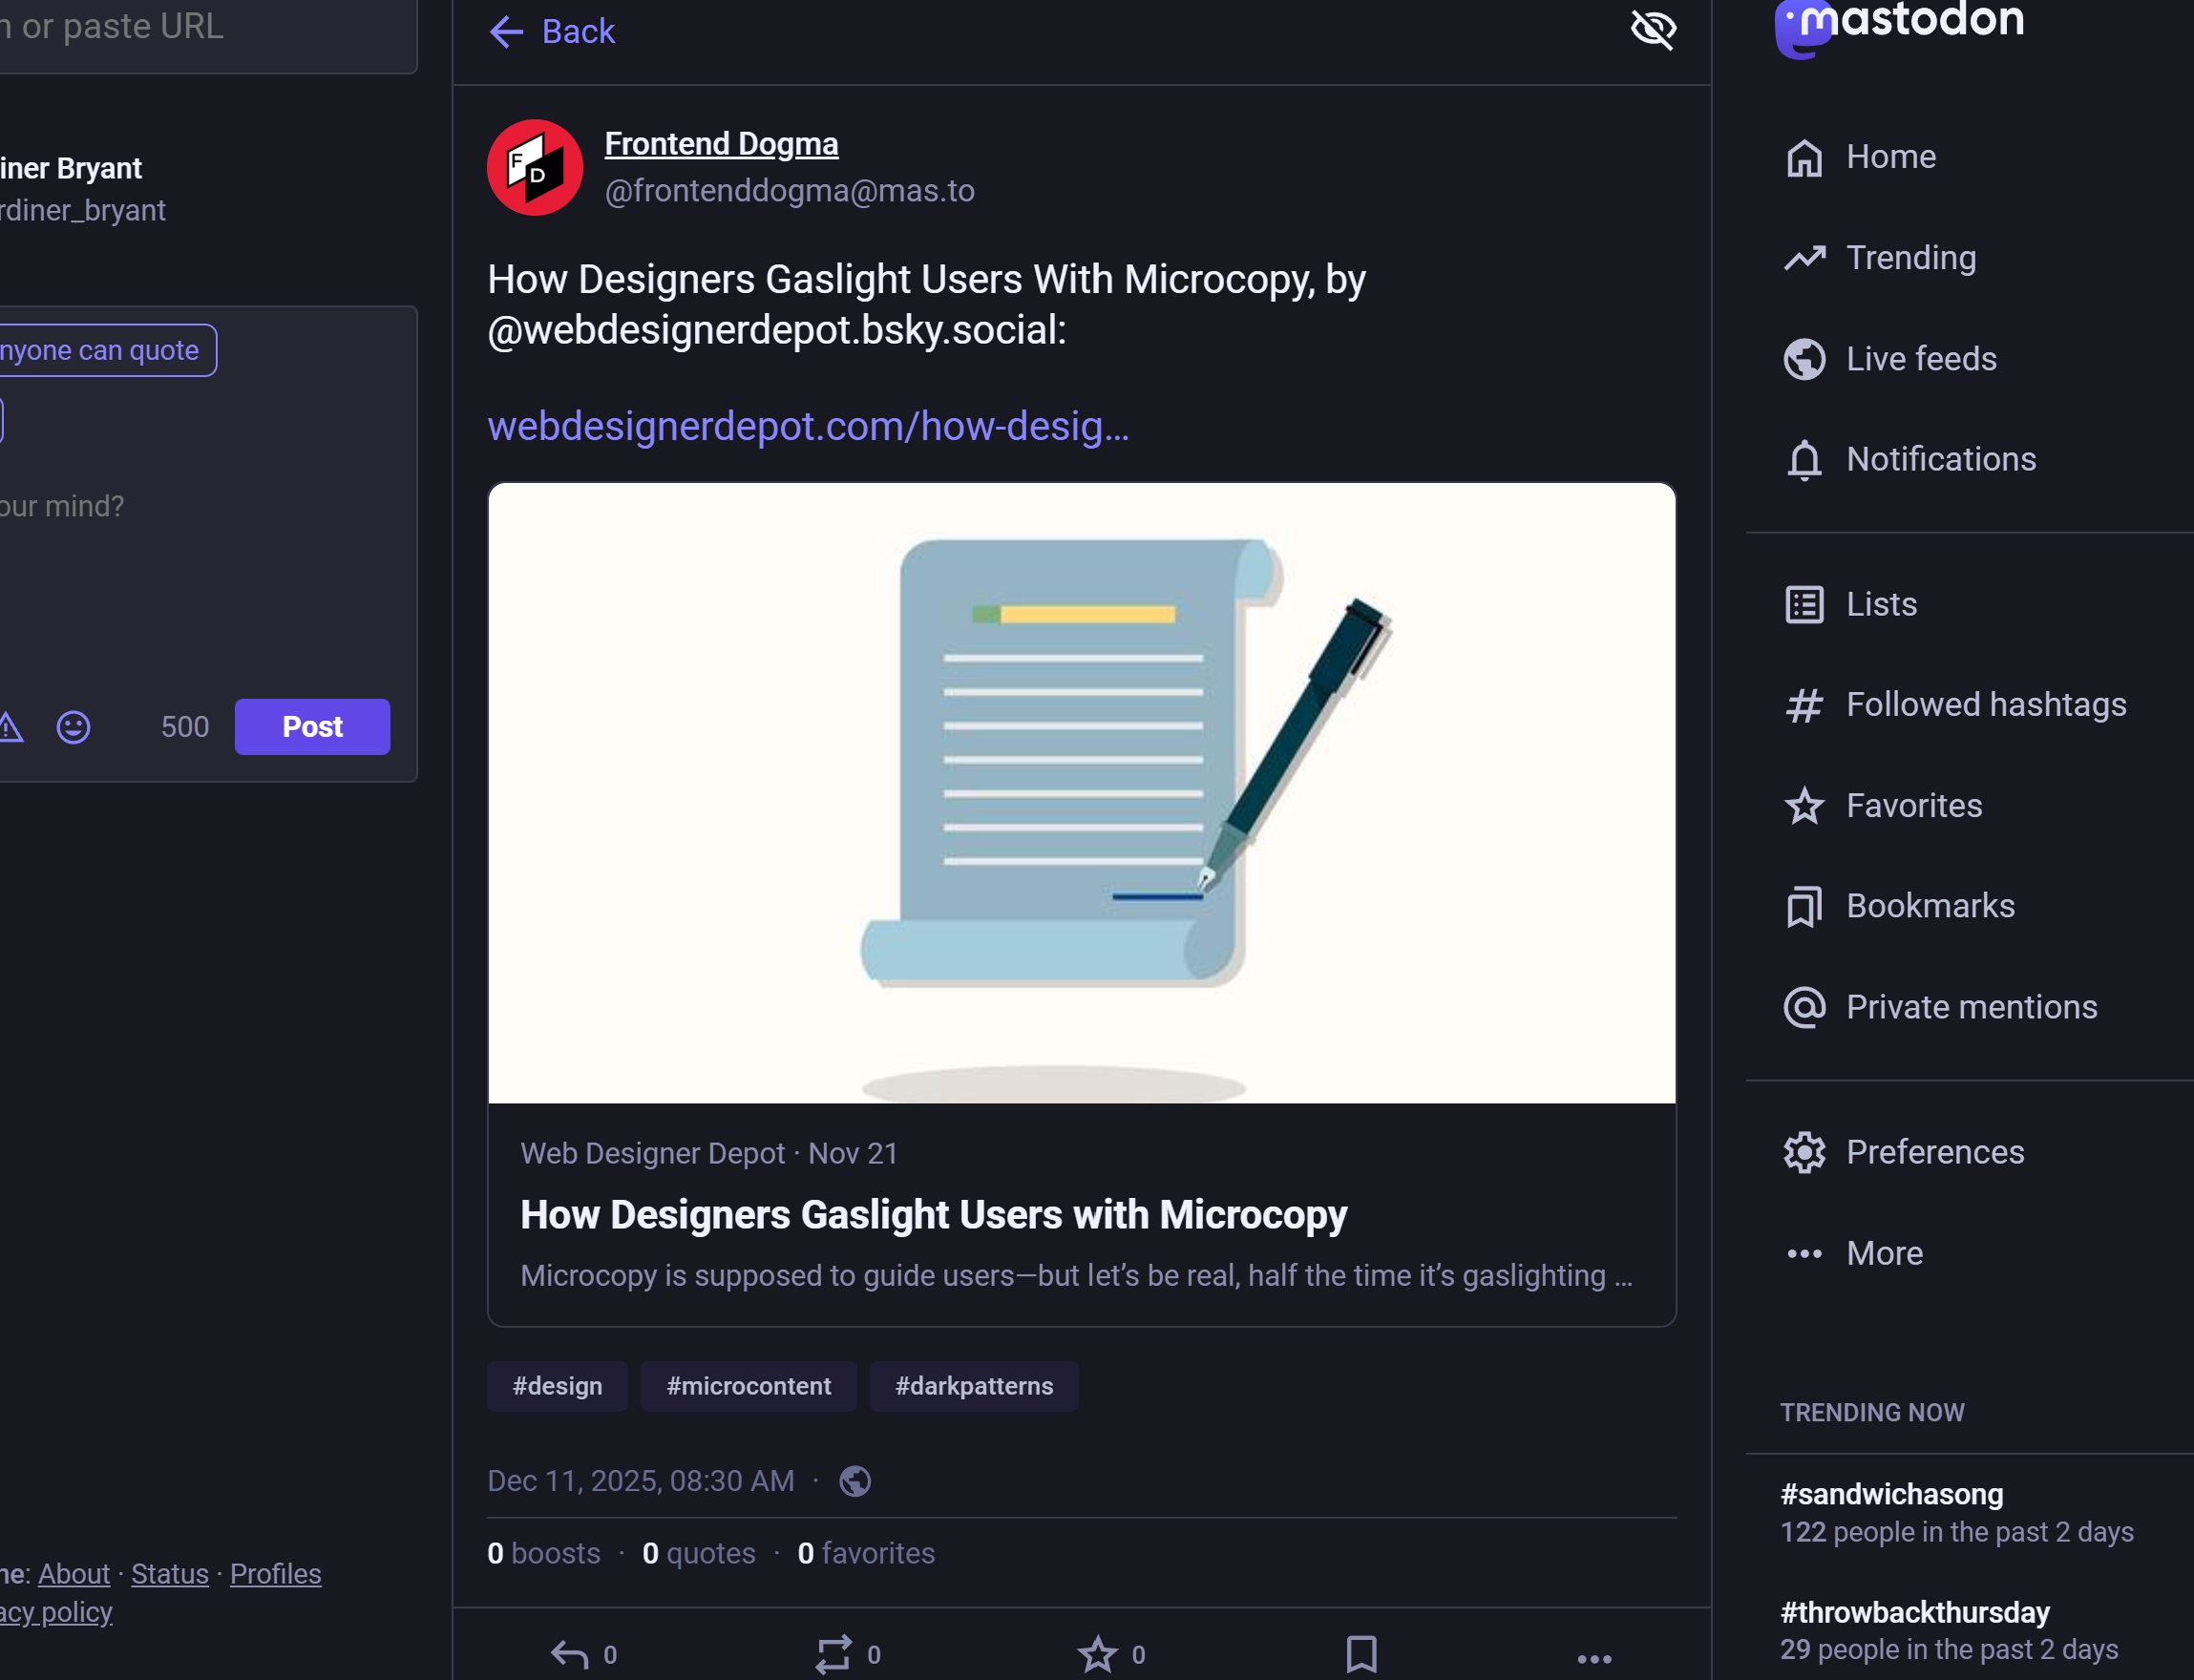Image resolution: width=2194 pixels, height=1680 pixels.
Task: Open the emoji picker in the composer
Action: (72, 727)
